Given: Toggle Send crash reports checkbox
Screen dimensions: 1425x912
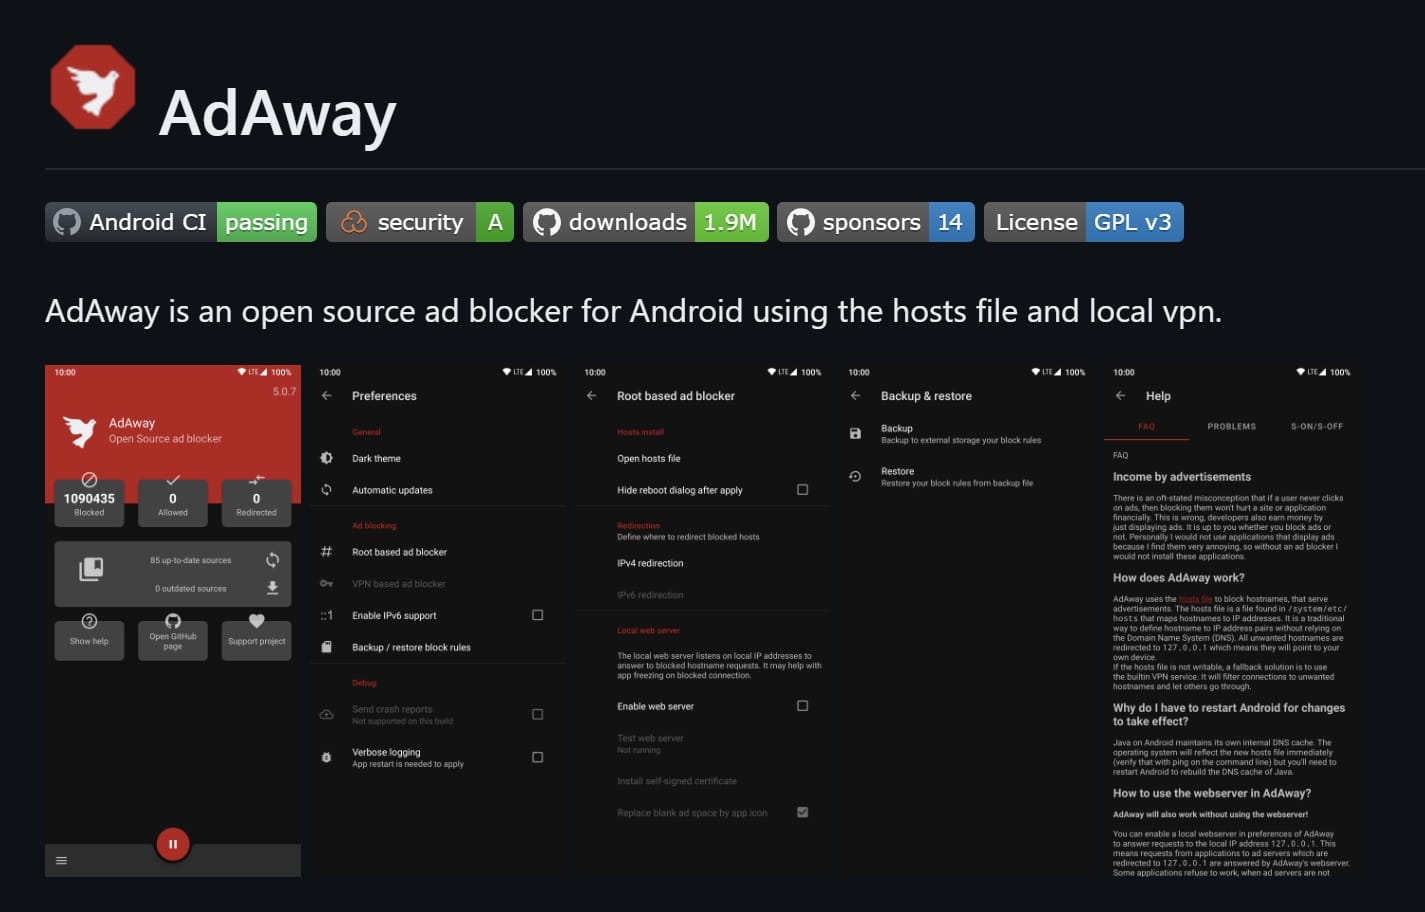Looking at the screenshot, I should pos(537,714).
